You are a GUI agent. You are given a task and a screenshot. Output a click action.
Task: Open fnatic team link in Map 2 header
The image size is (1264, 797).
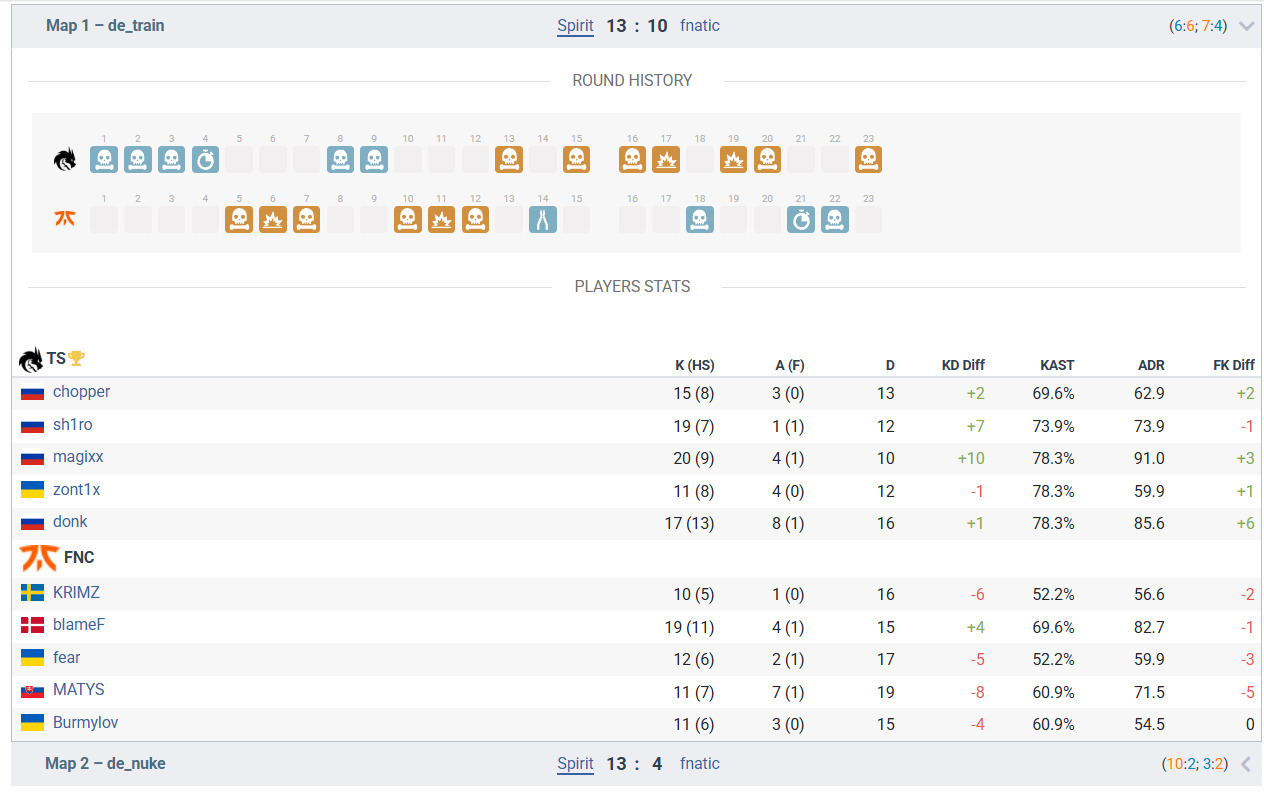[x=699, y=764]
